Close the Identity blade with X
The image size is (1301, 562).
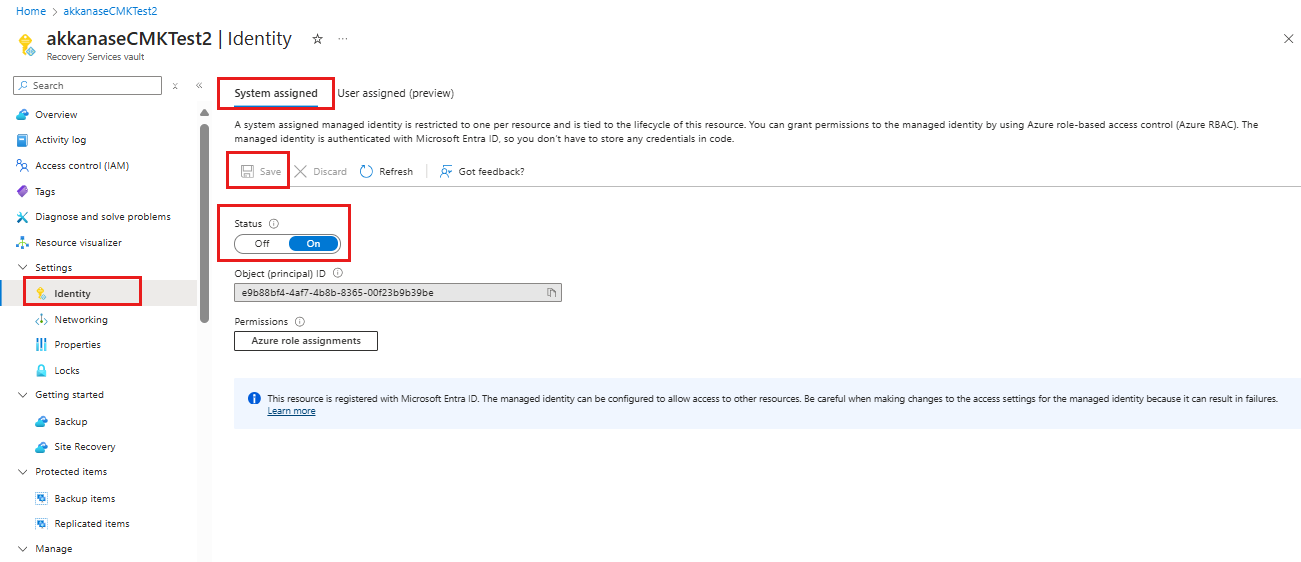coord(1288,38)
